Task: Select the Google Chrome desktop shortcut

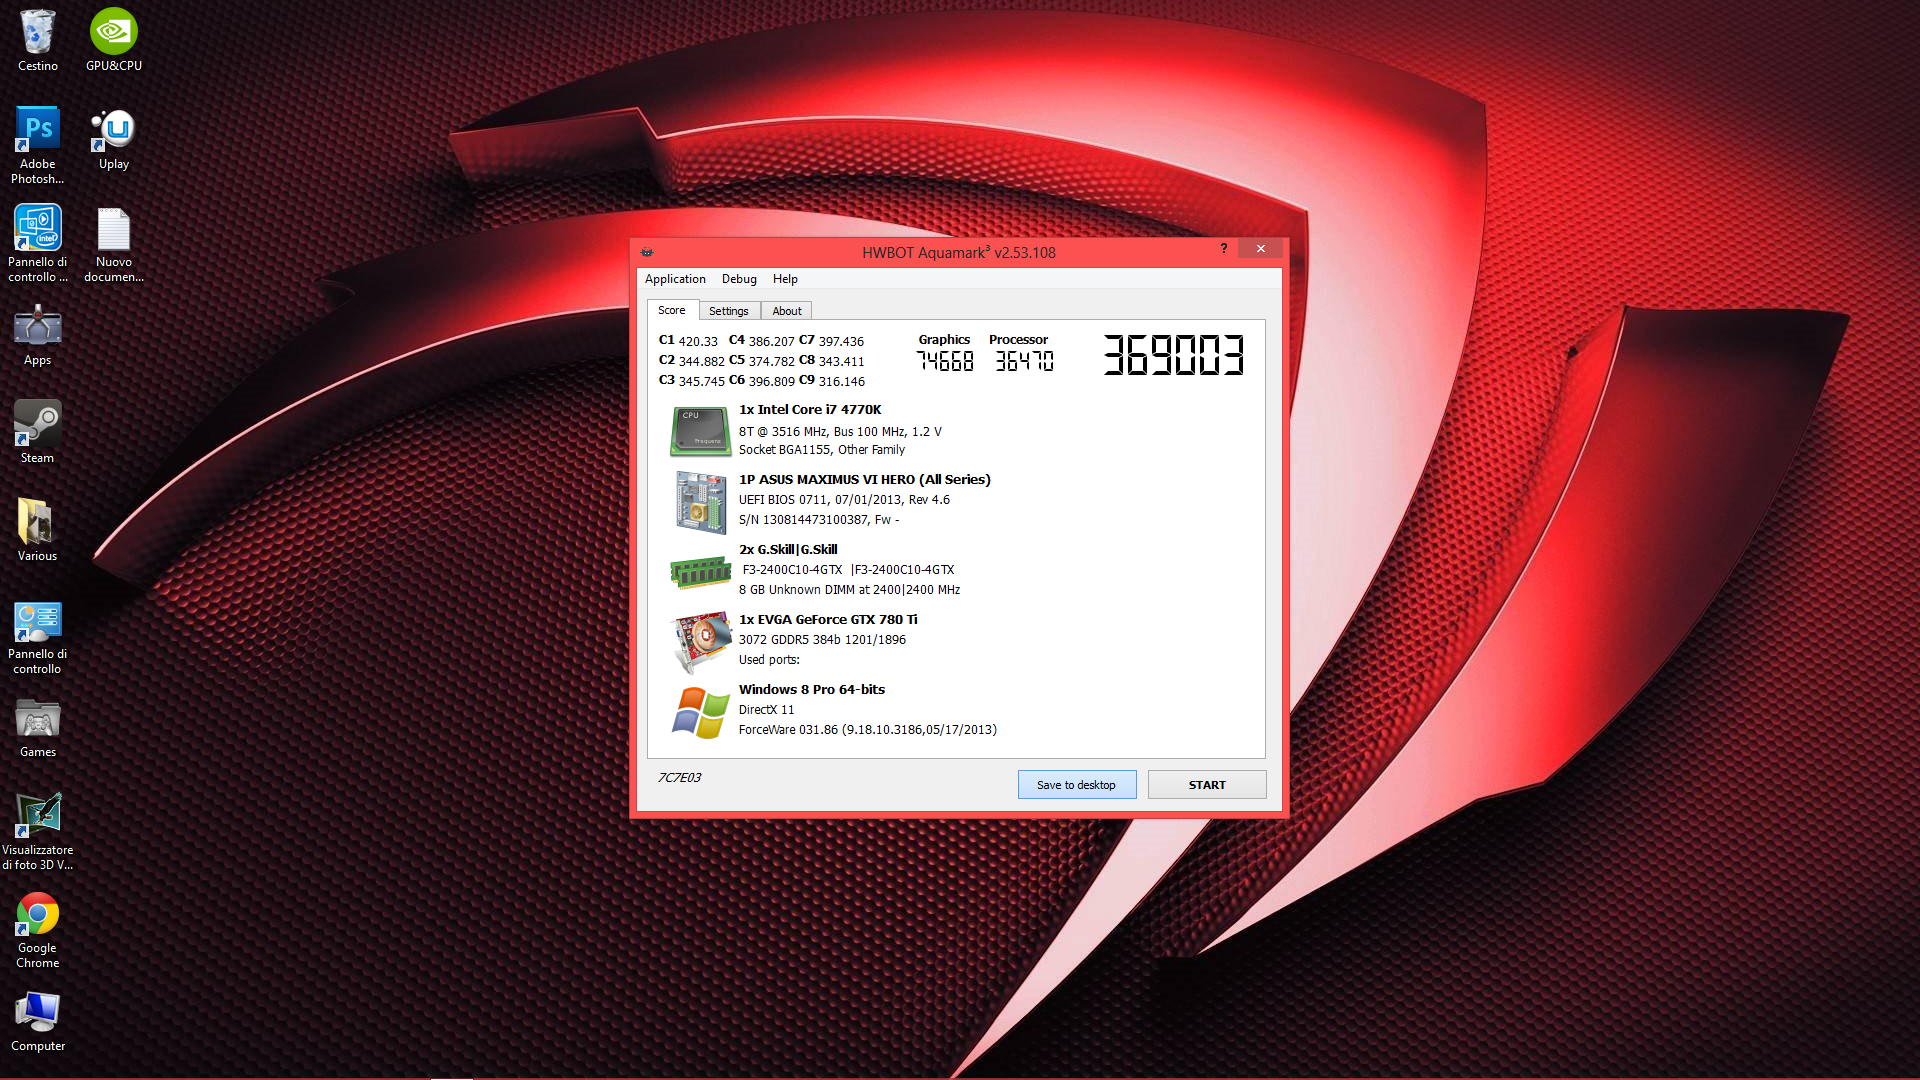Action: point(37,929)
